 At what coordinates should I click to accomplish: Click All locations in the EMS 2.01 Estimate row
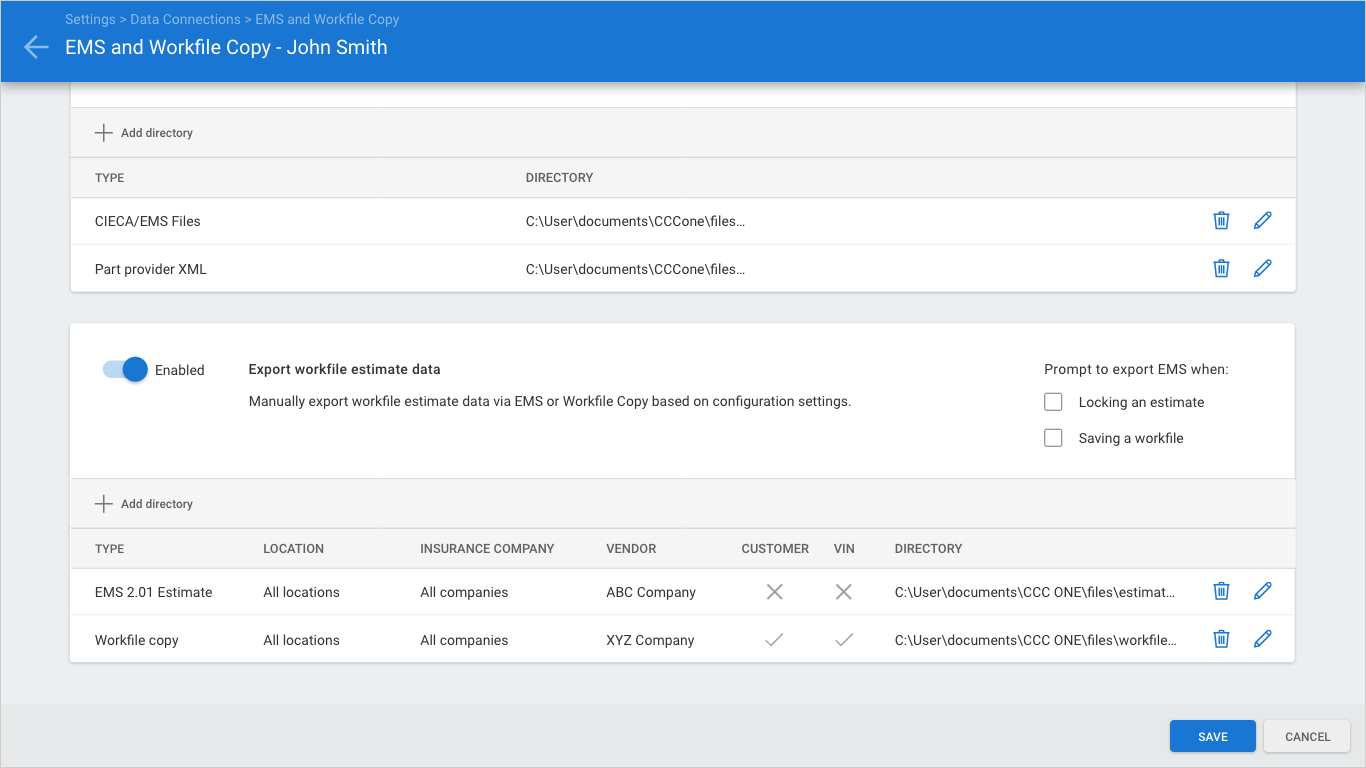(x=302, y=592)
